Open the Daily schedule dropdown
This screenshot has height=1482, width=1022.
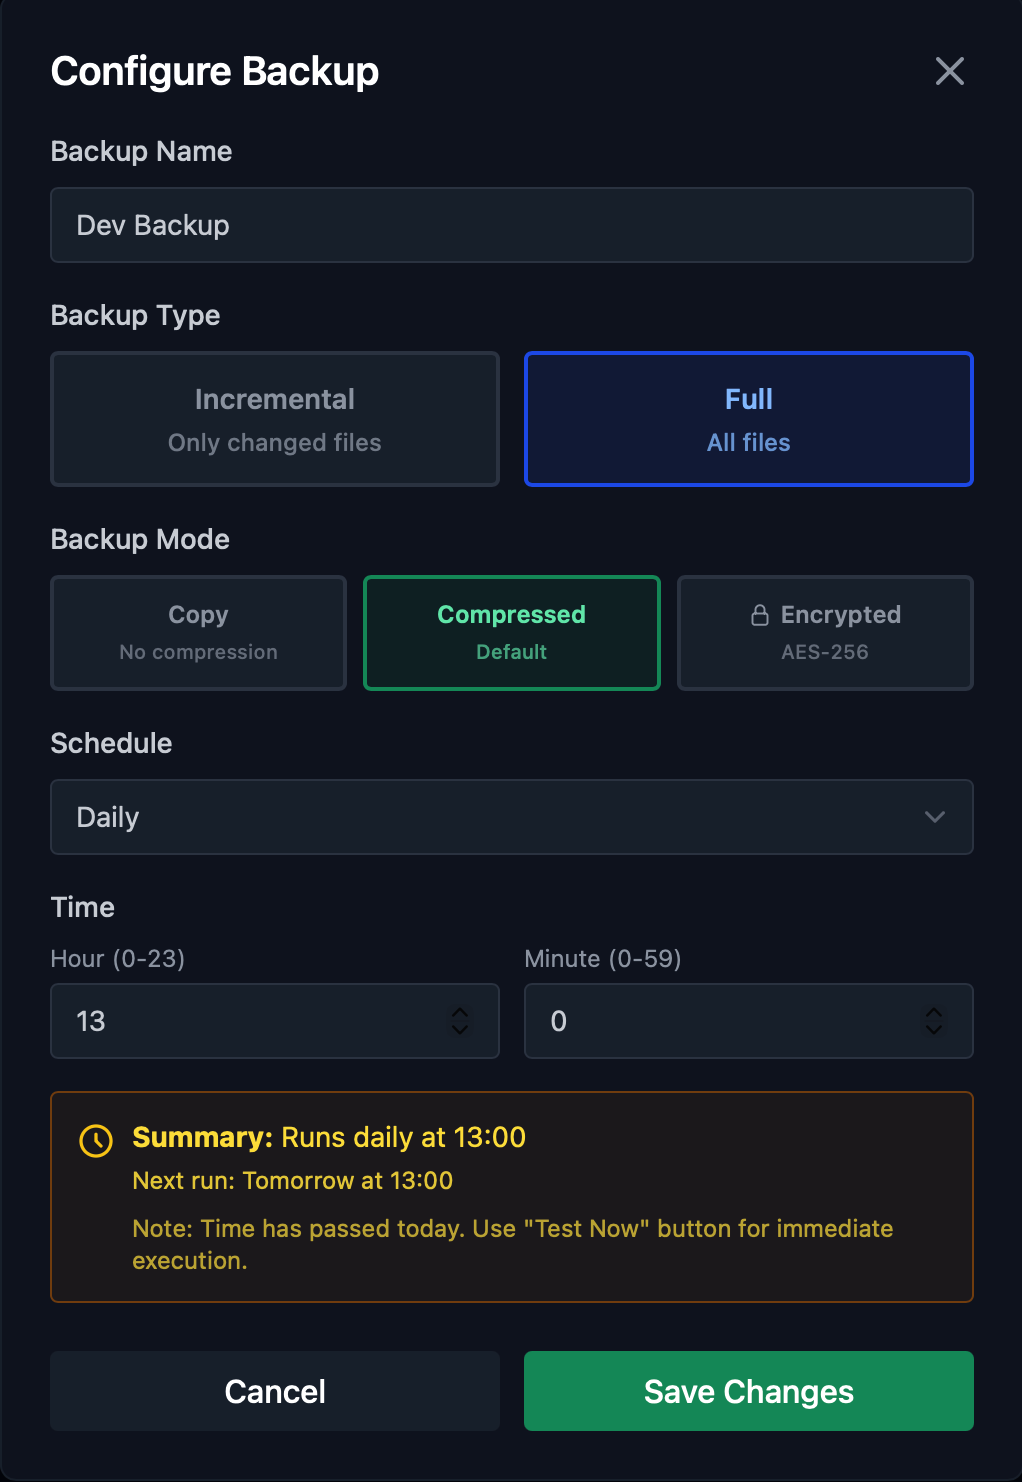511,817
